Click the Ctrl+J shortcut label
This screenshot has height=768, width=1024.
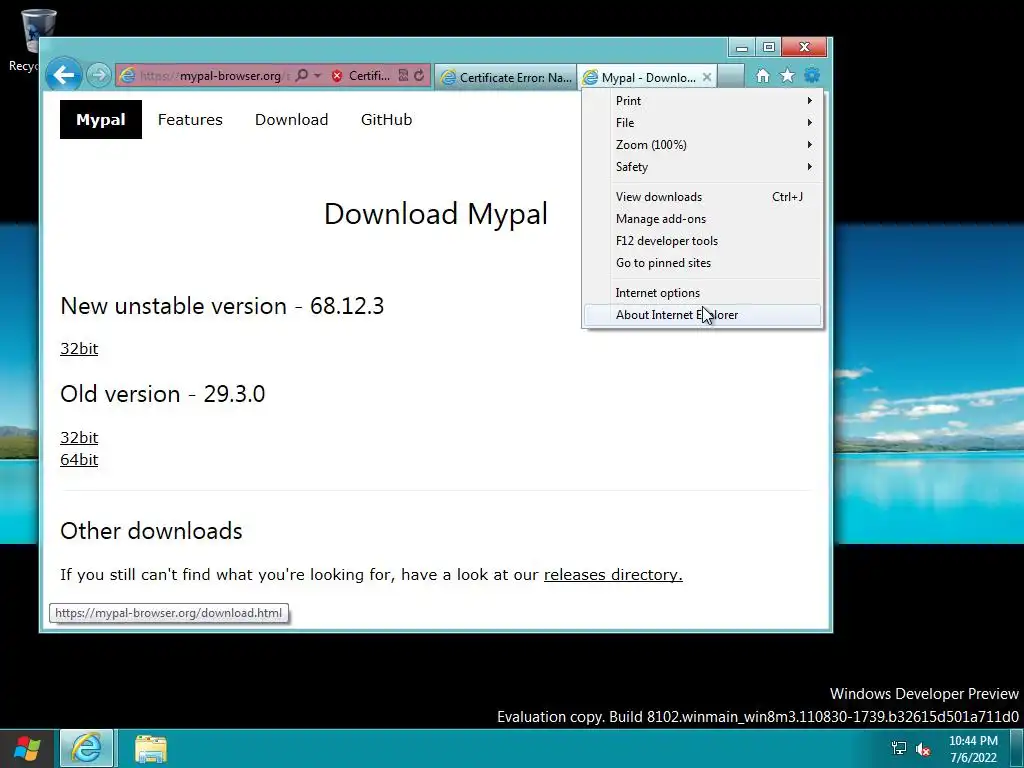[x=787, y=197]
